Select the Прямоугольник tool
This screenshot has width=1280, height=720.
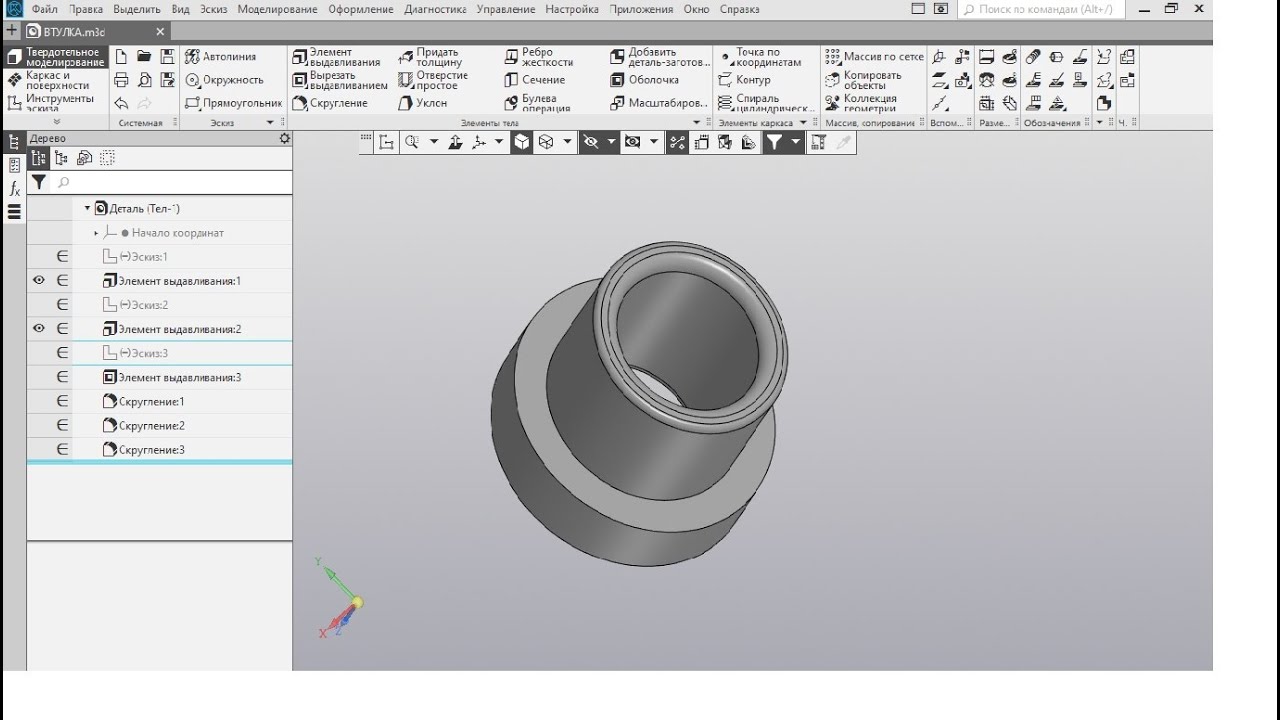pos(234,103)
